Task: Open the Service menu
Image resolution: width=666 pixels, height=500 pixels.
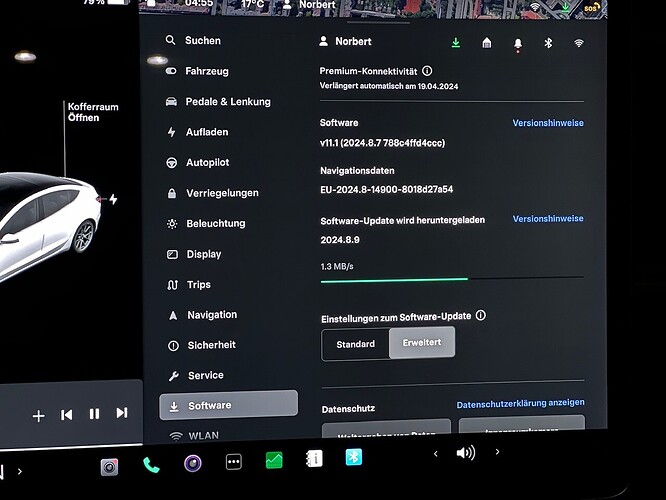Action: [x=196, y=376]
